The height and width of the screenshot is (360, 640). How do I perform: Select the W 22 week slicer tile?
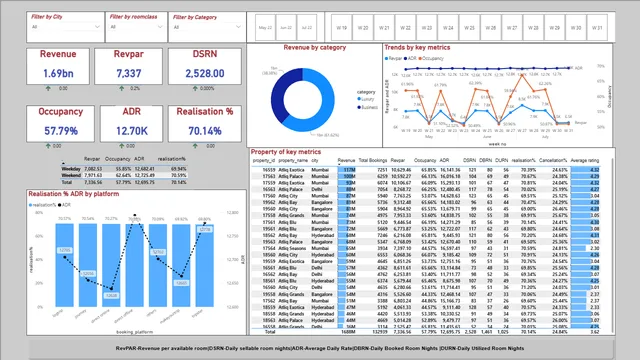(405, 28)
